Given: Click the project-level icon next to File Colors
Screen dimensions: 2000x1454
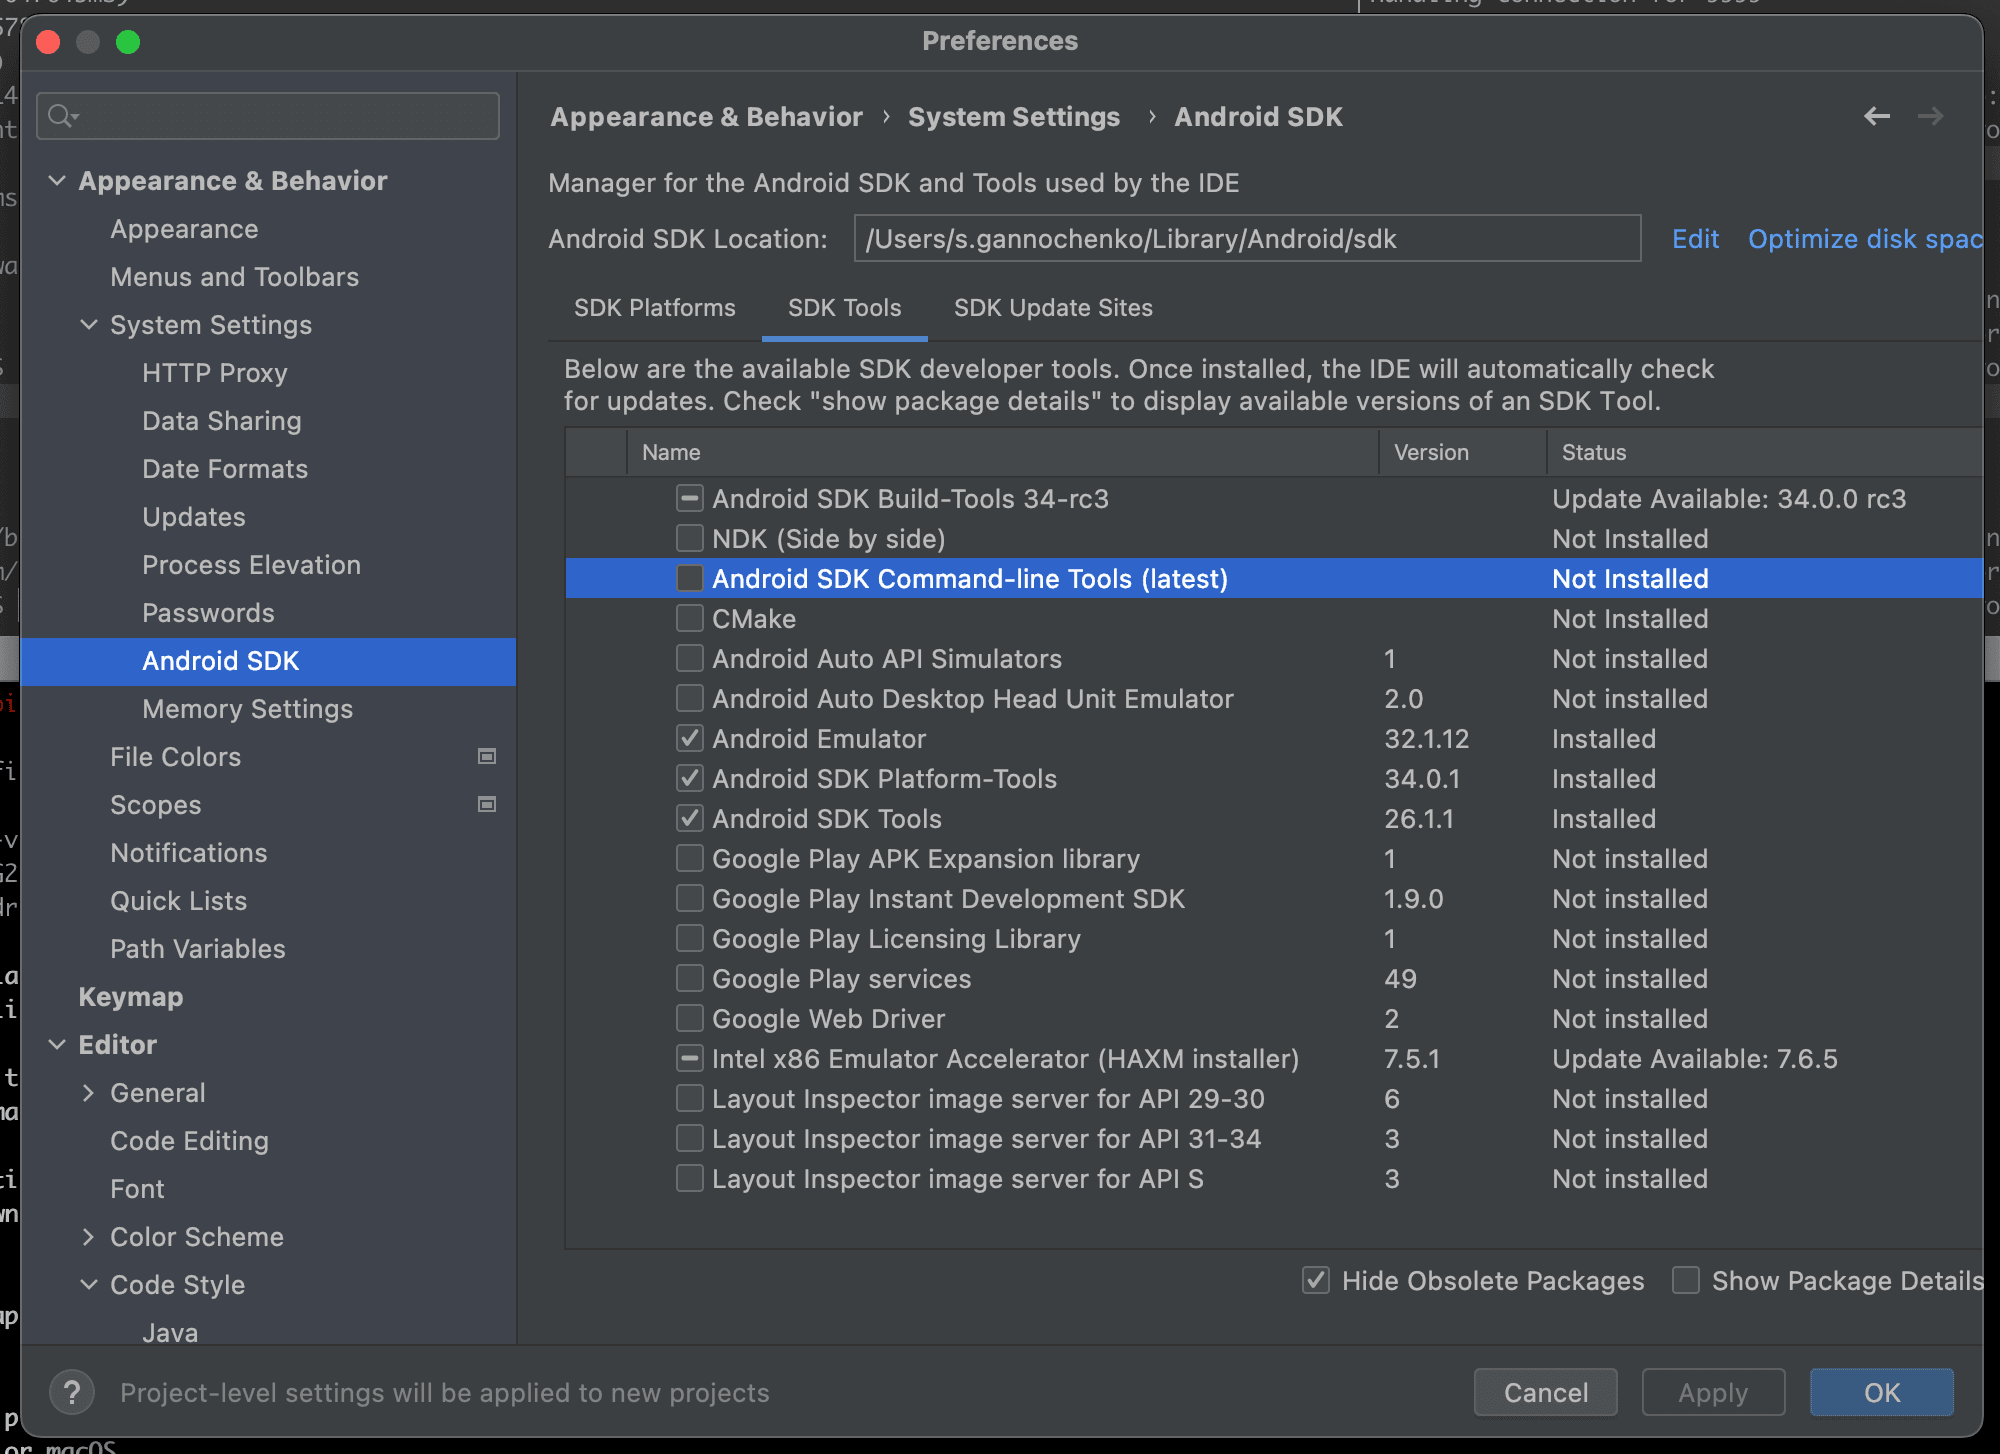Looking at the screenshot, I should (487, 757).
